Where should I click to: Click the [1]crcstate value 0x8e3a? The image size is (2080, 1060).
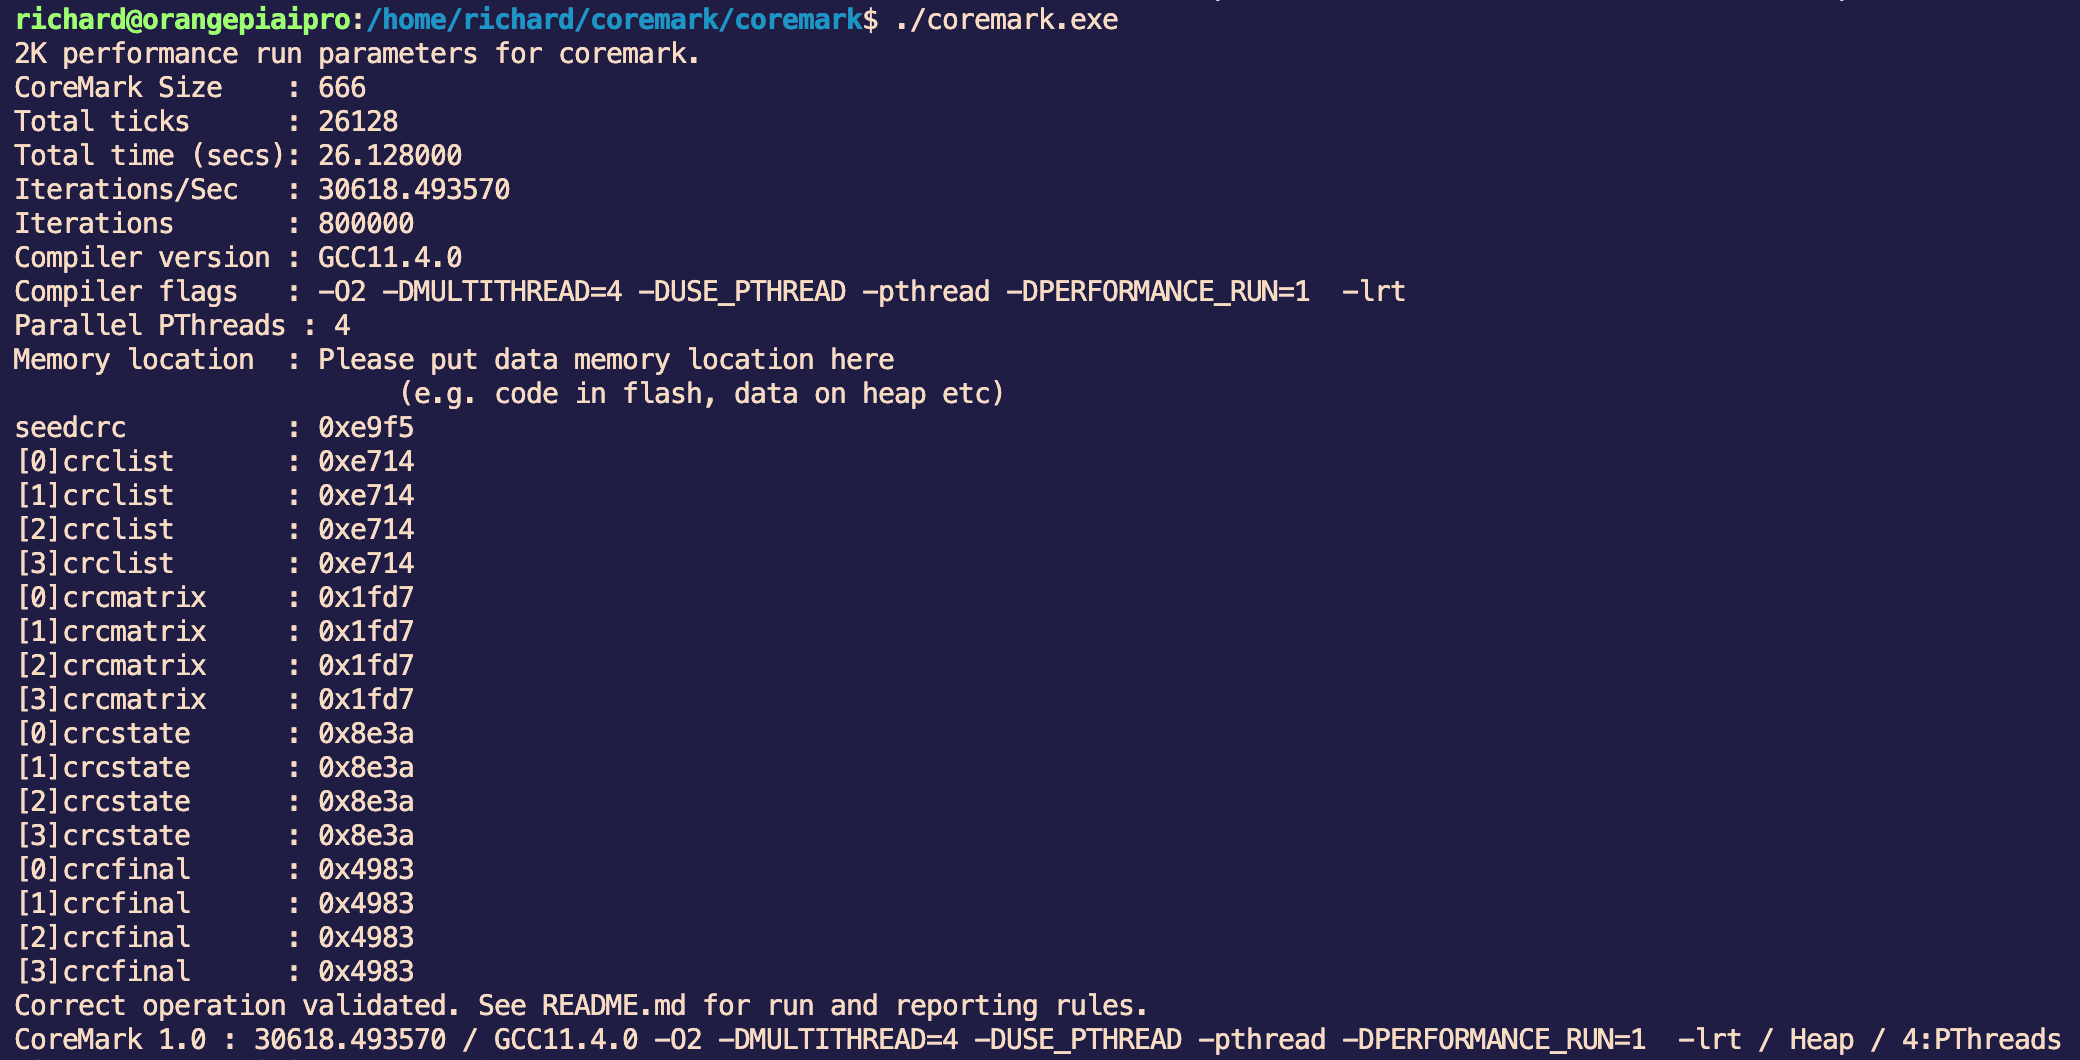366,767
